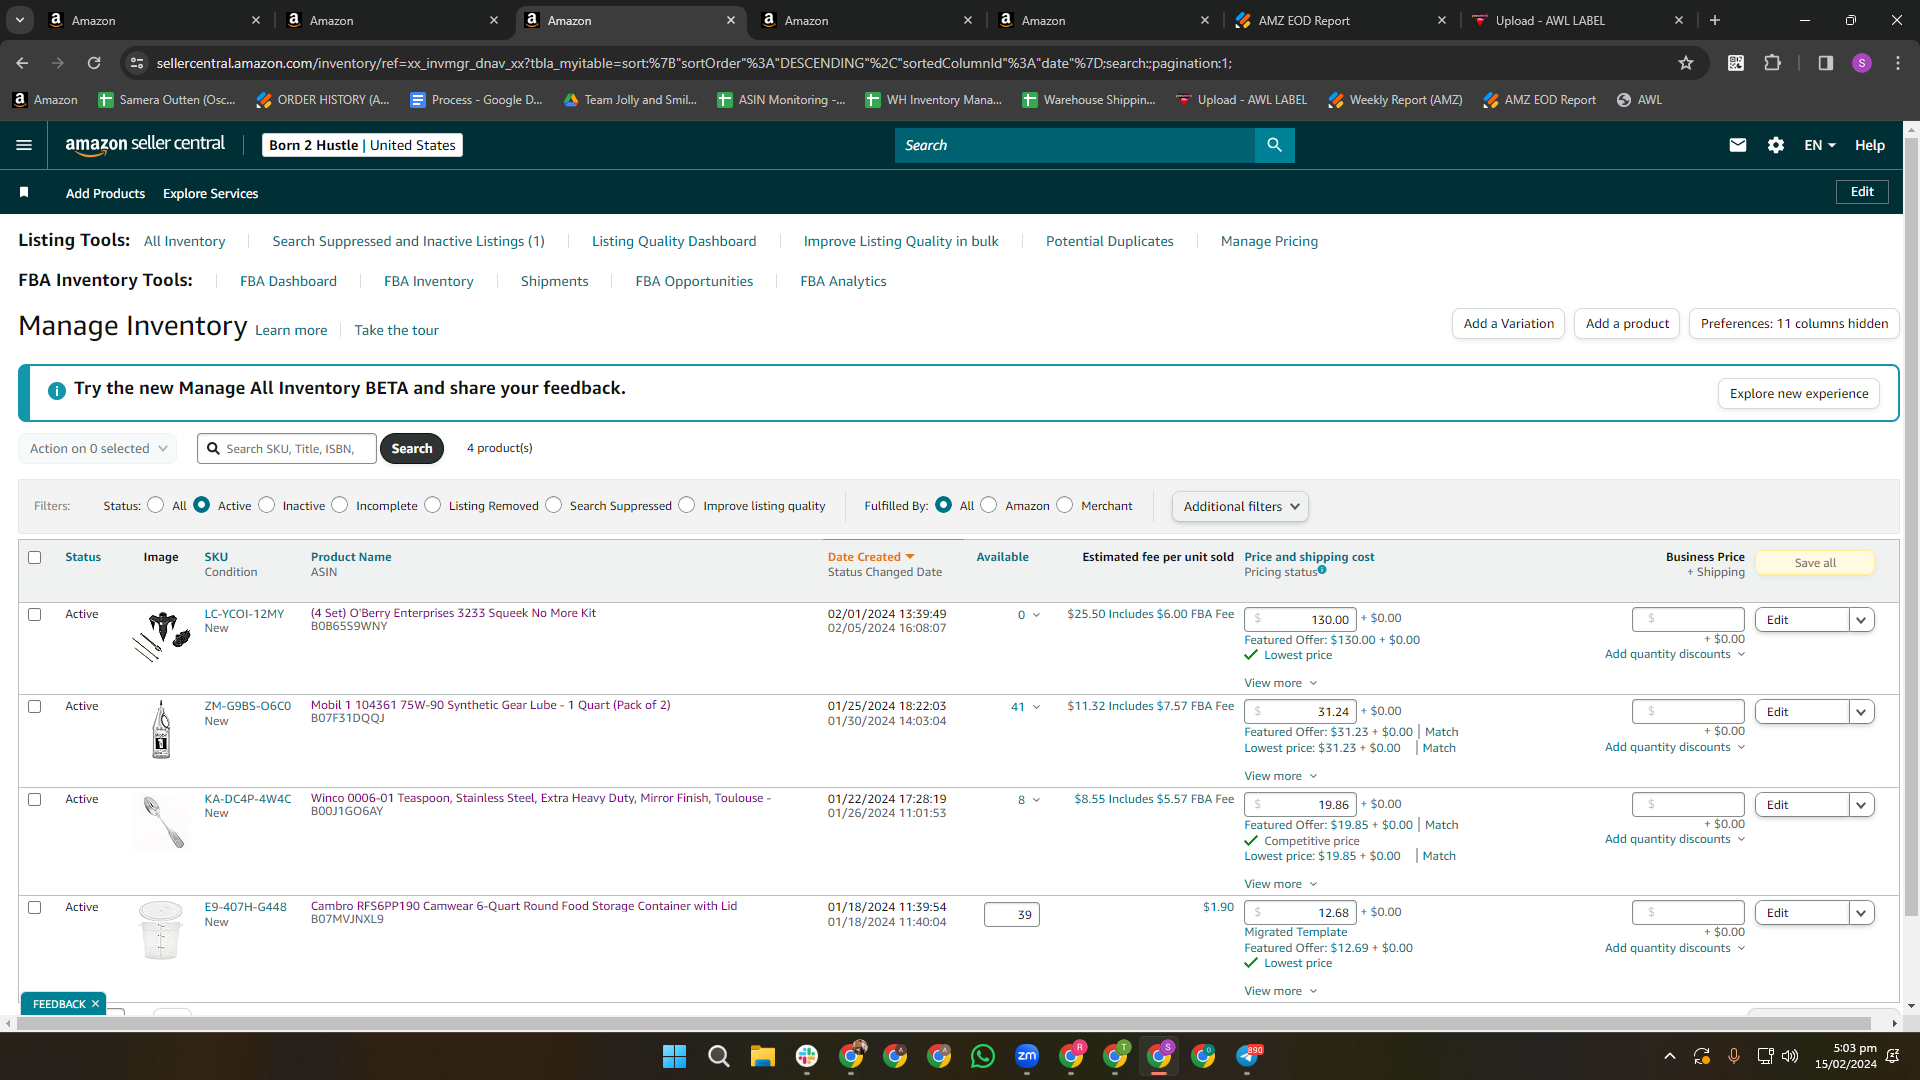Open the Mobil 1 Gear Lube product image
Viewport: 1920px width, 1080px height.
(161, 729)
